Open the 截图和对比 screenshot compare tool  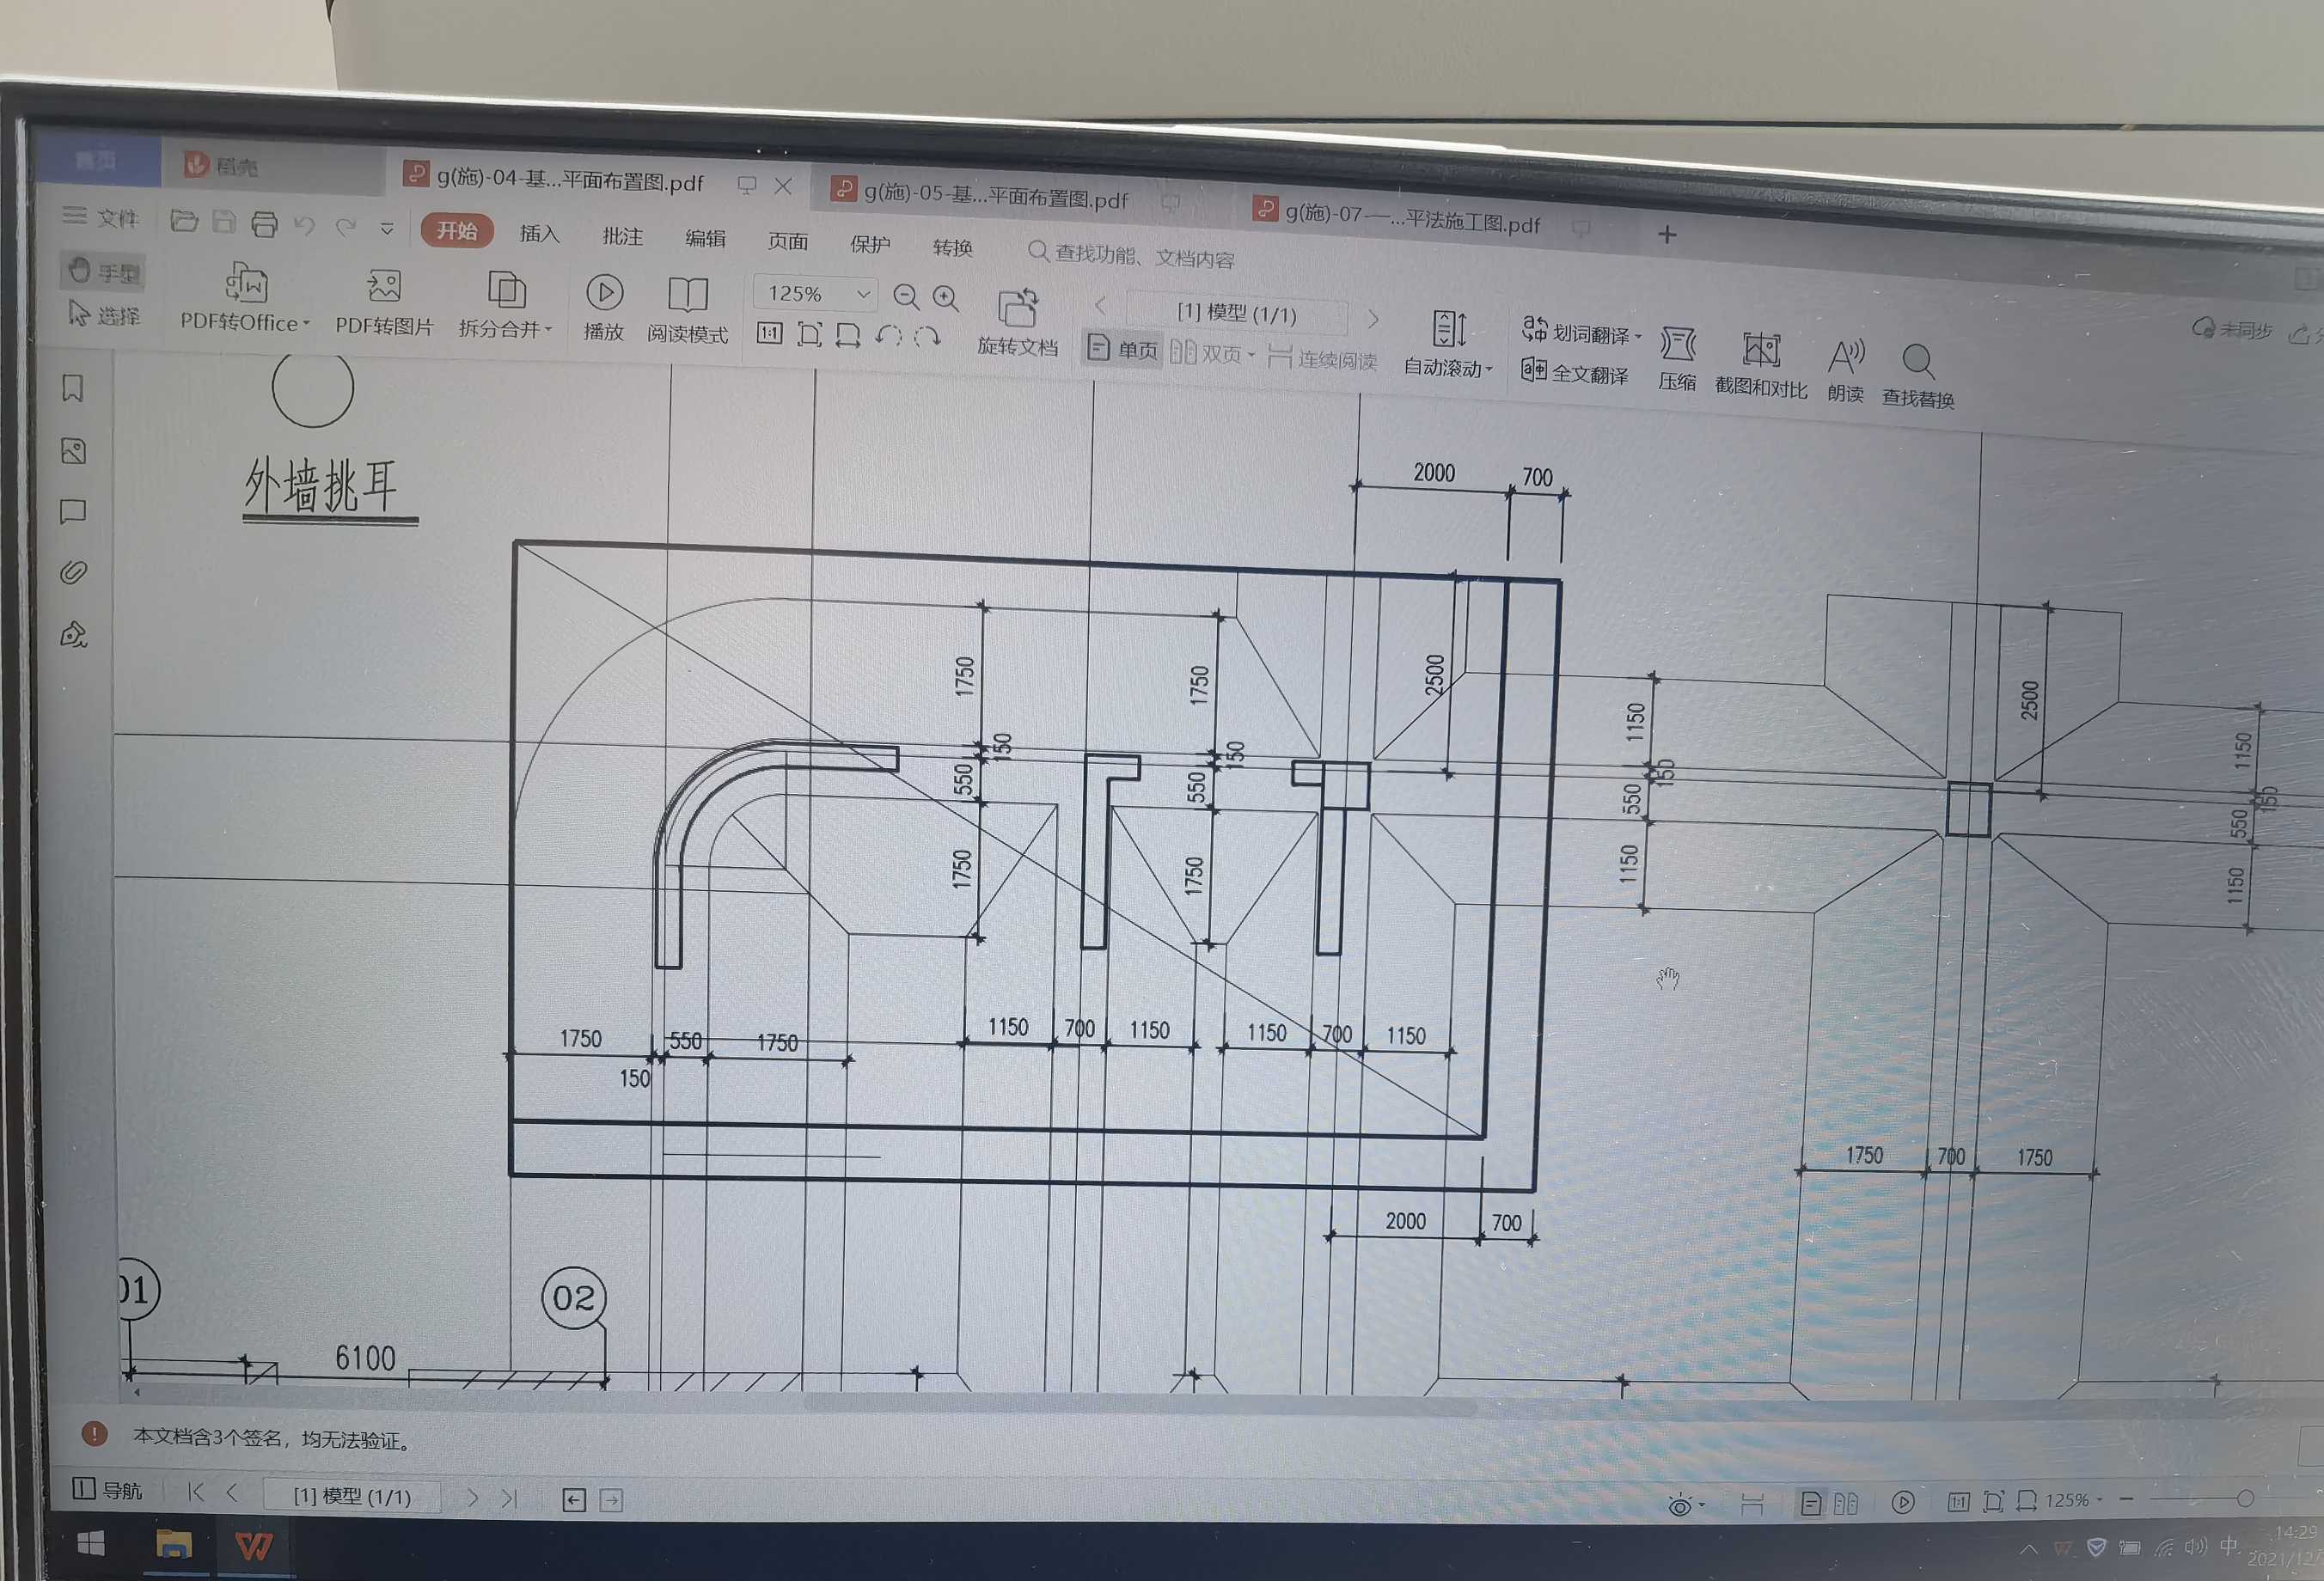[x=1761, y=365]
